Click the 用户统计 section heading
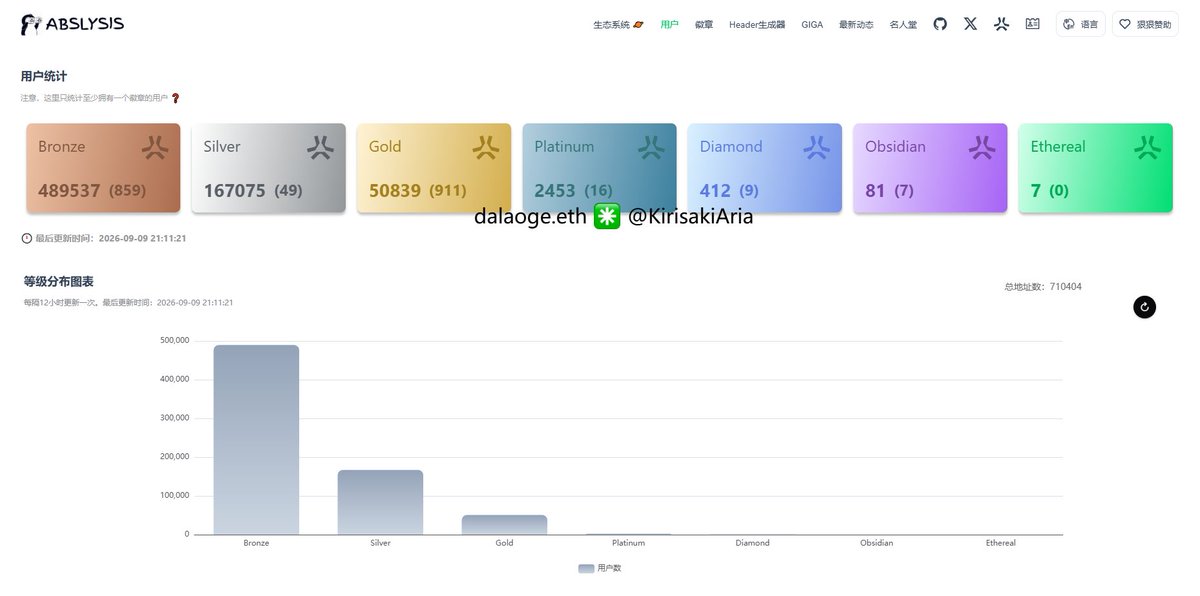 (x=44, y=76)
